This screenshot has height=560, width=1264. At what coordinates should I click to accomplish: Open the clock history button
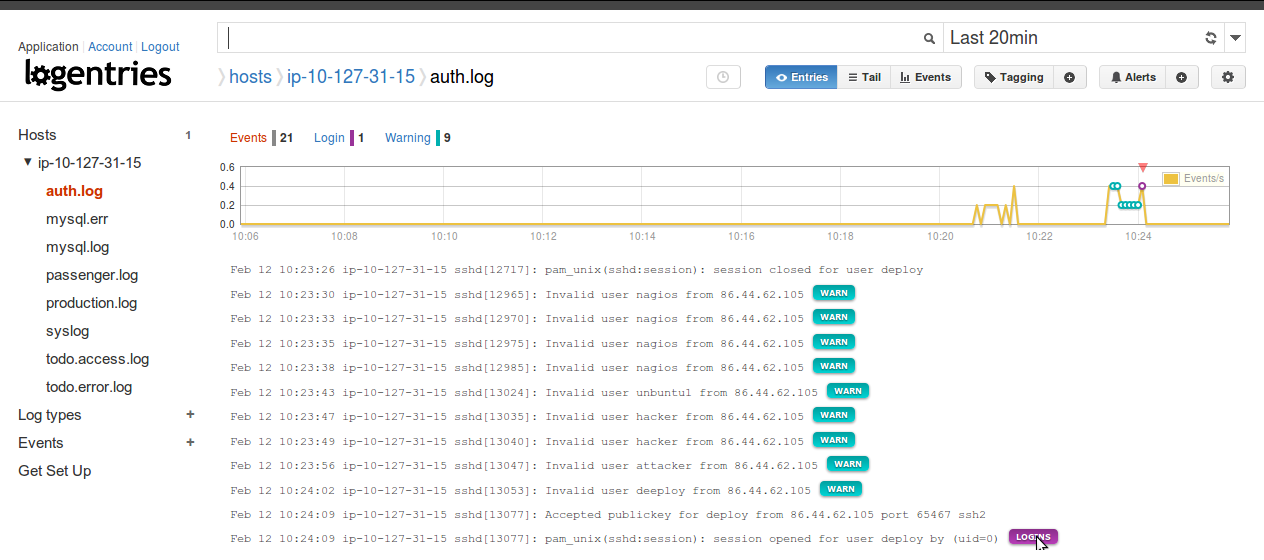[x=723, y=77]
